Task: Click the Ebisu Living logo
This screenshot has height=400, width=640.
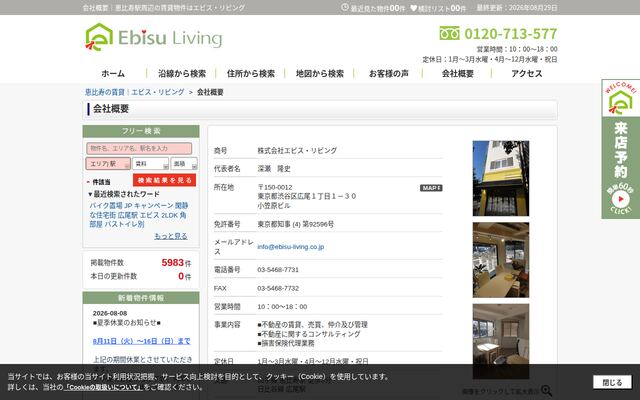Action: (153, 37)
